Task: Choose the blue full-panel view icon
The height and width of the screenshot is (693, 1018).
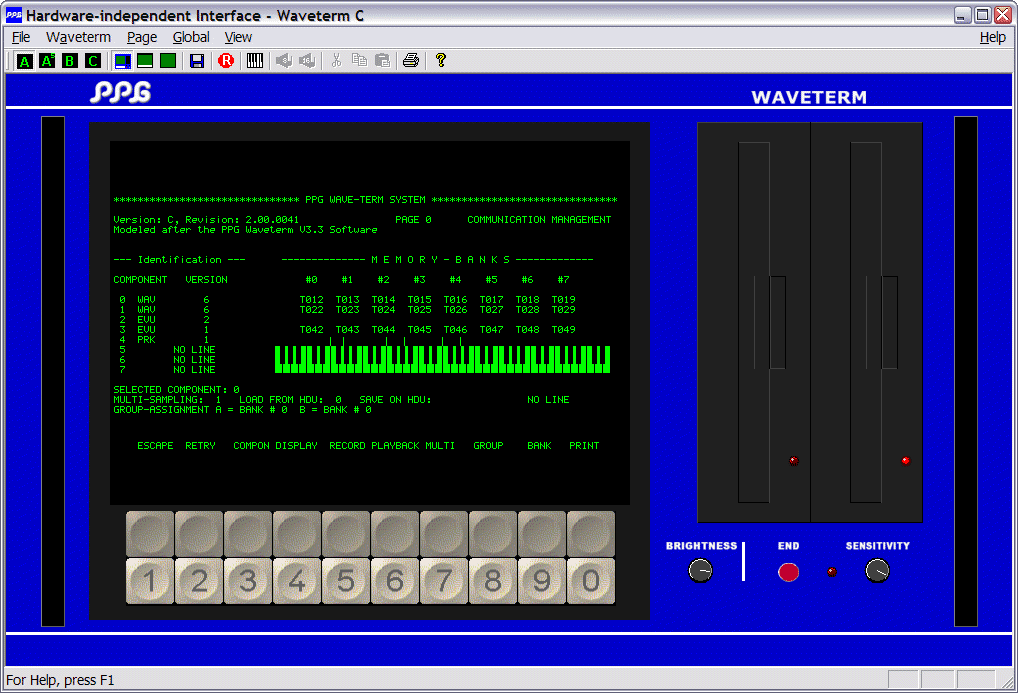Action: coord(122,61)
